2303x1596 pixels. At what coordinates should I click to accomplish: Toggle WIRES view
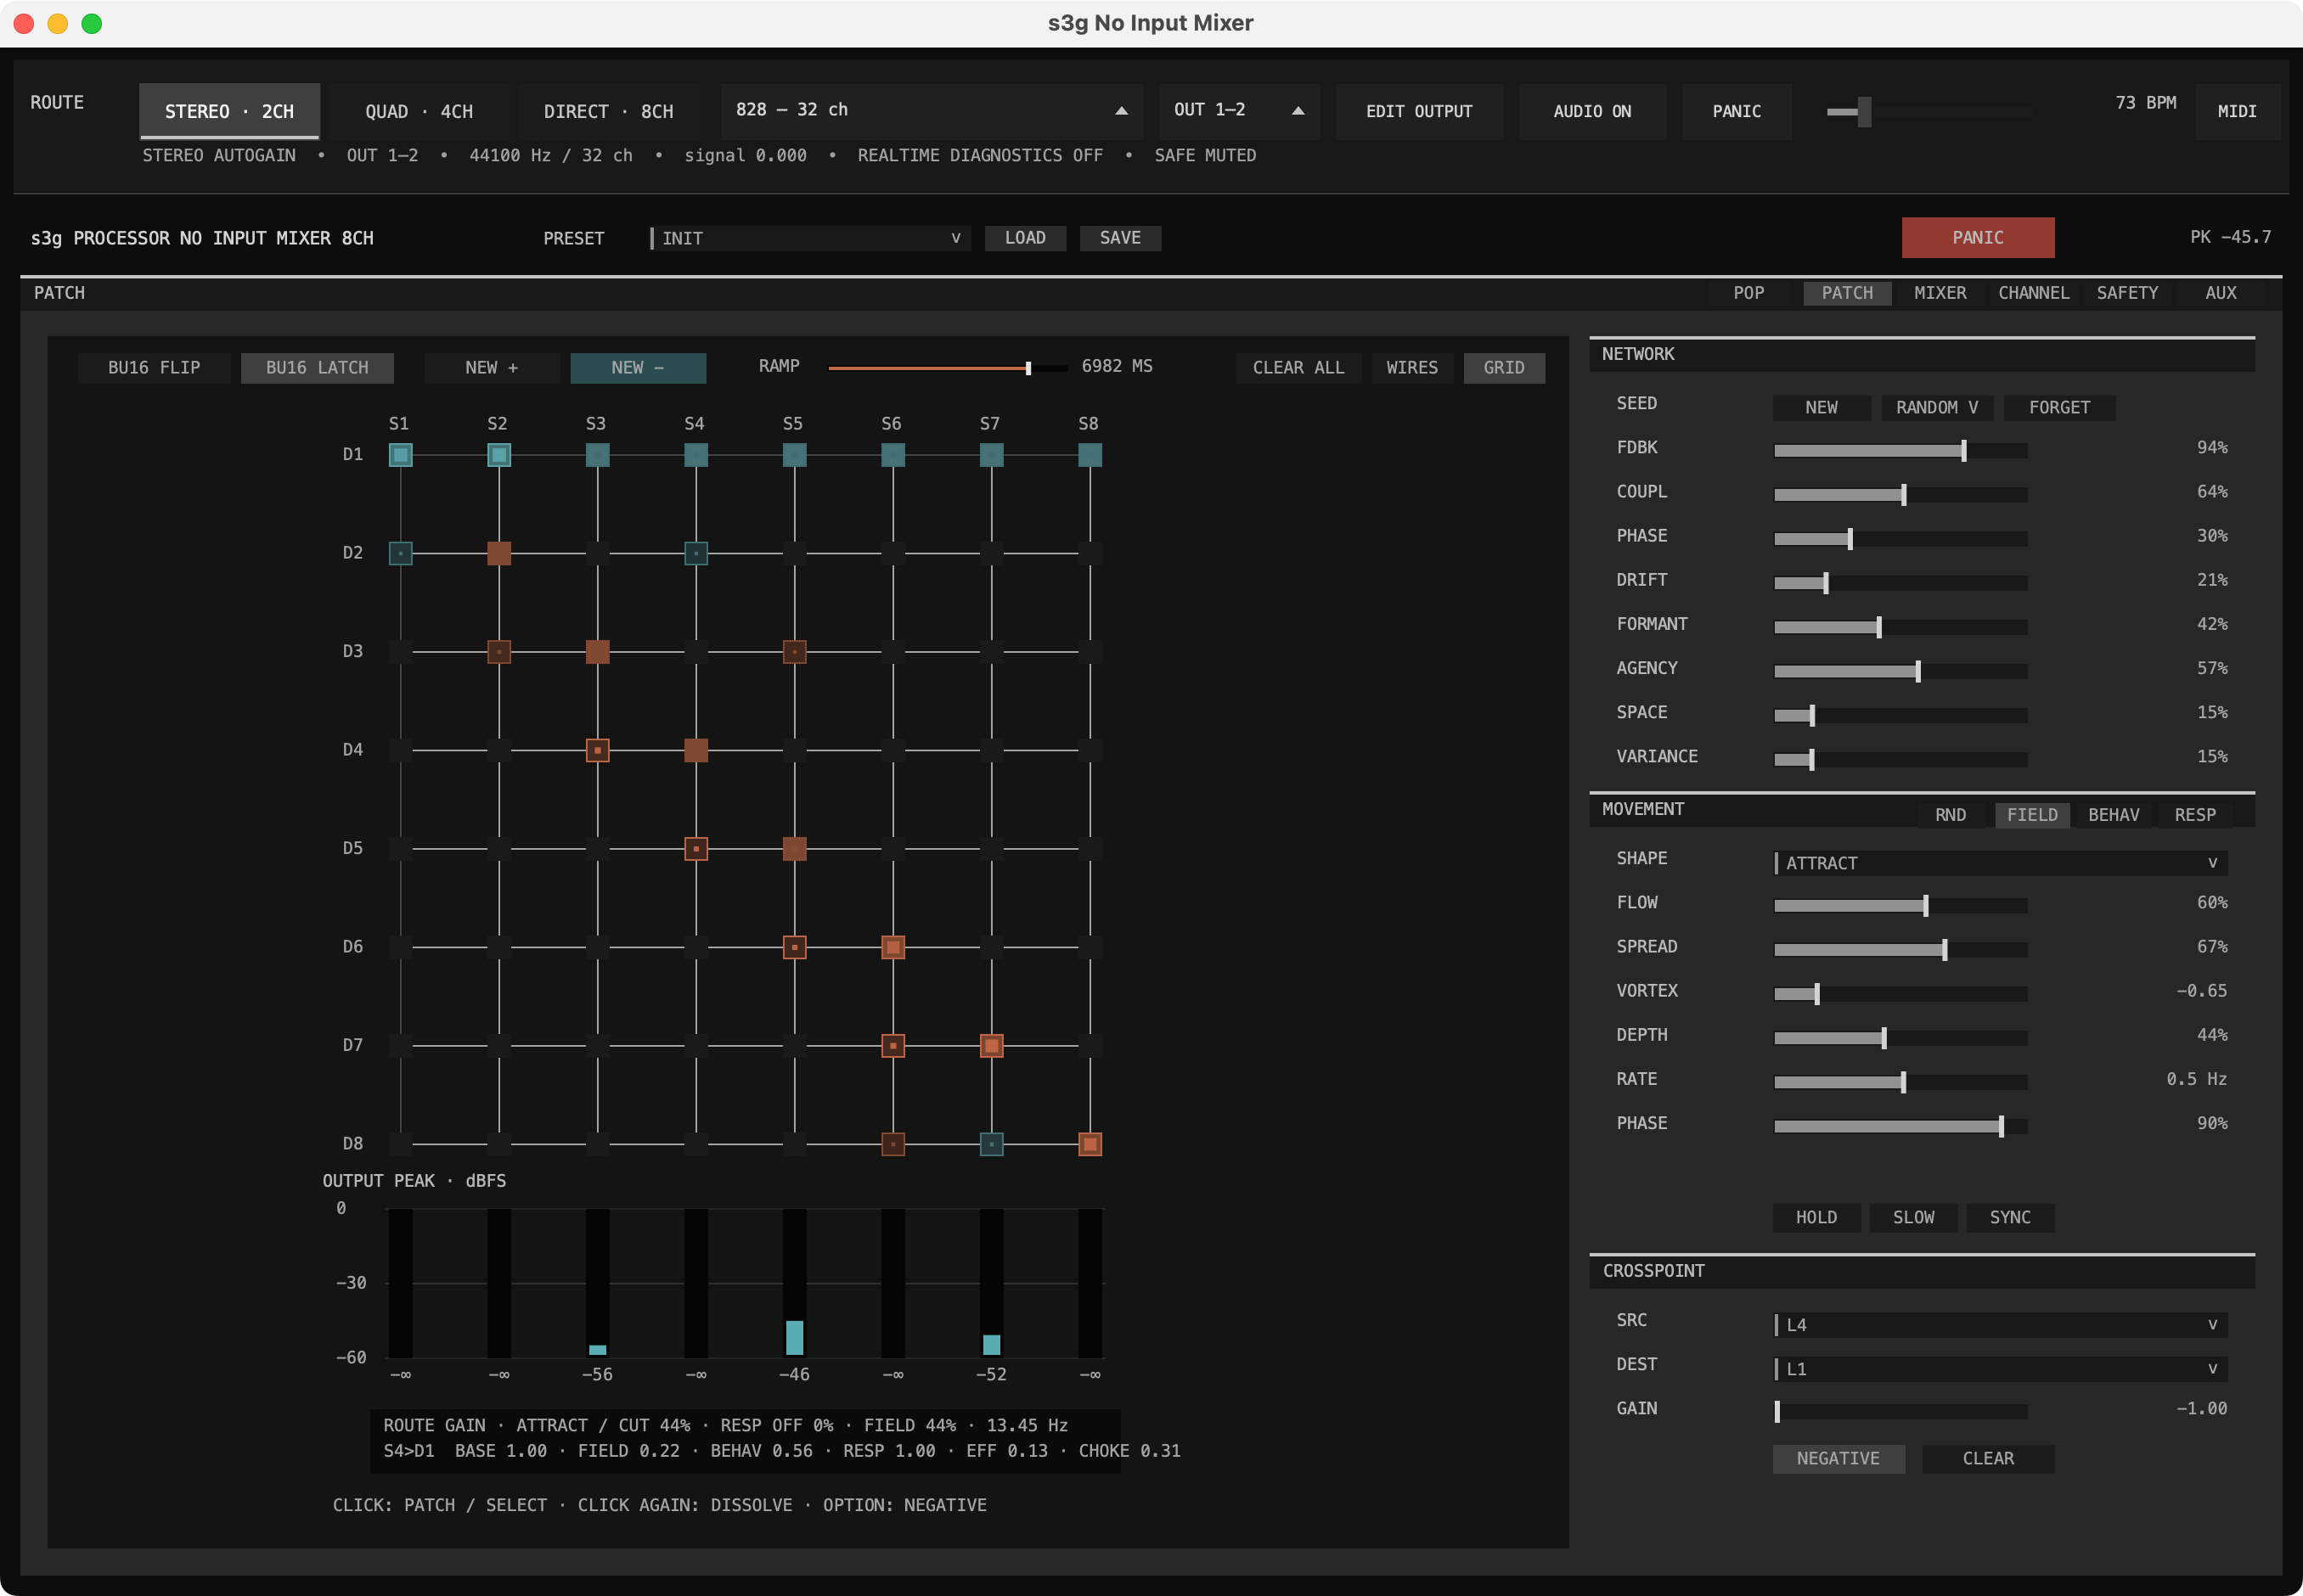1412,368
